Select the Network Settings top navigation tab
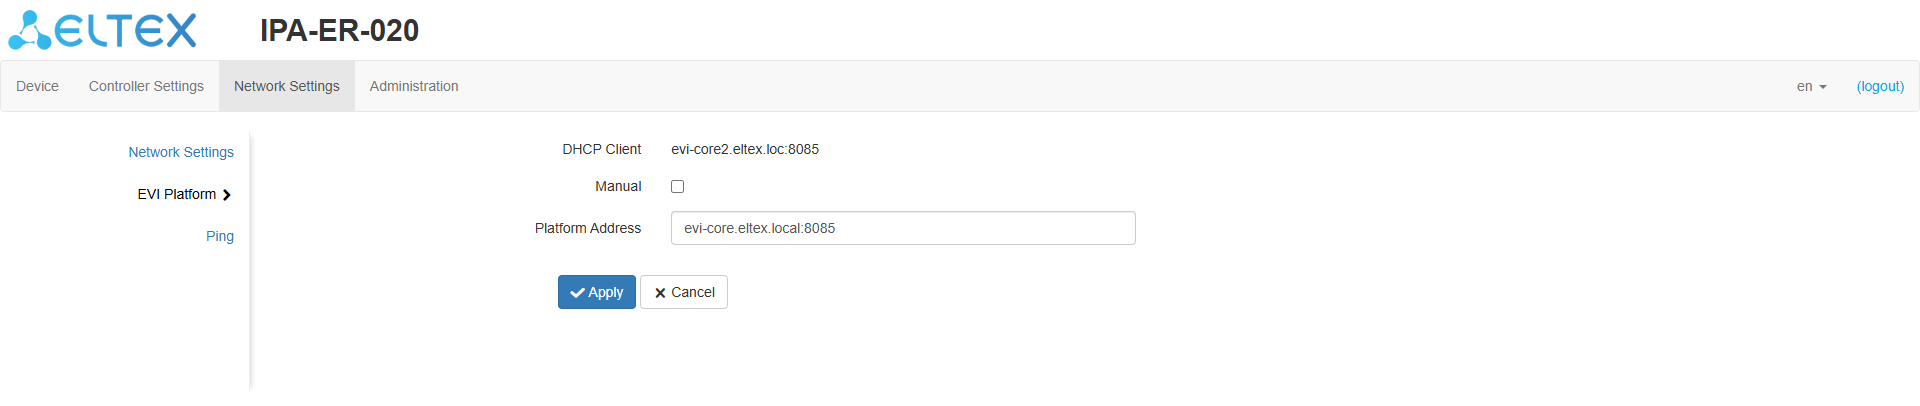The height and width of the screenshot is (406, 1920). (287, 87)
